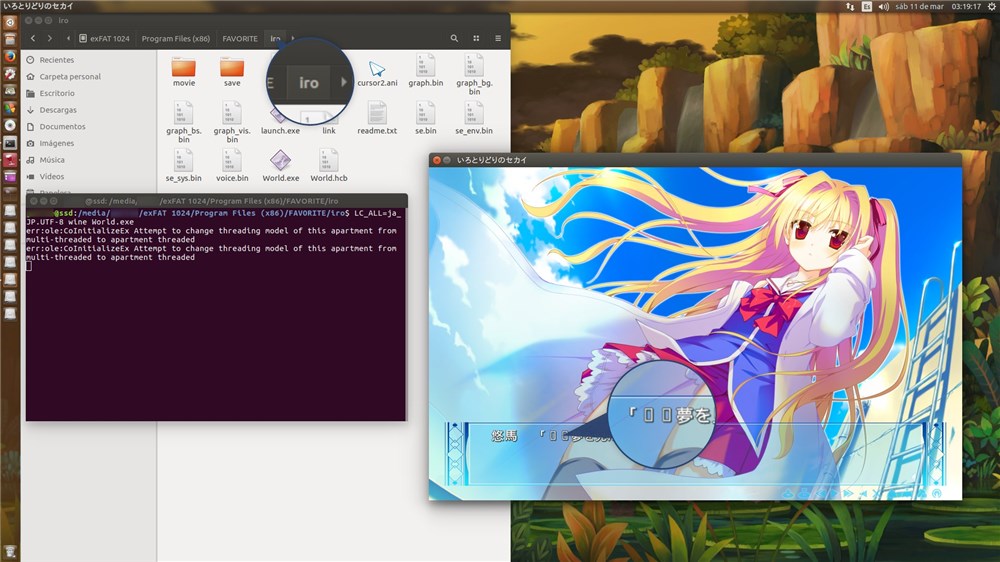Open the Es keyboard layout indicator
This screenshot has width=1000, height=562.
[x=867, y=6]
